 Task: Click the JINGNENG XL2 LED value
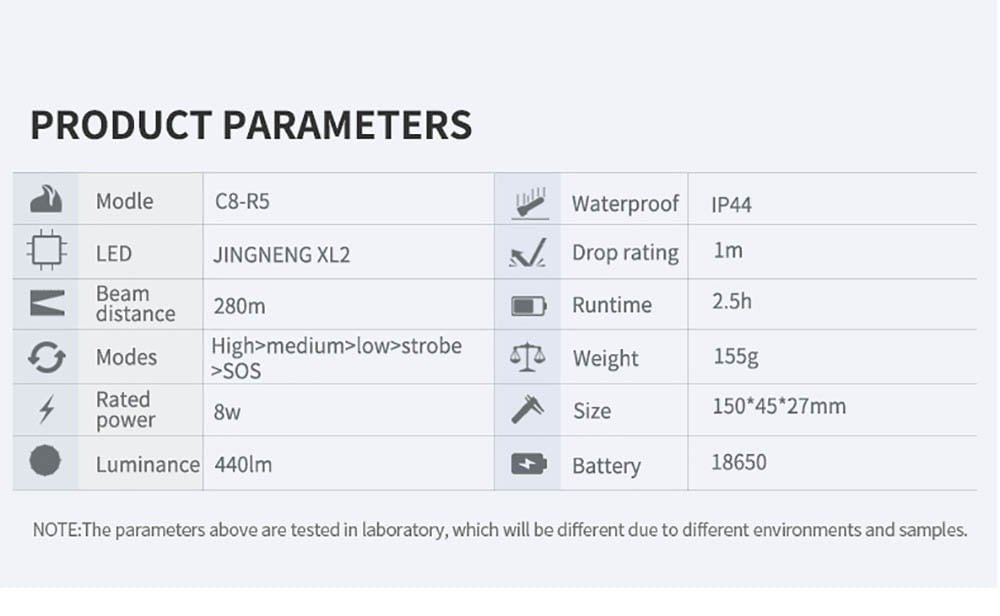281,254
